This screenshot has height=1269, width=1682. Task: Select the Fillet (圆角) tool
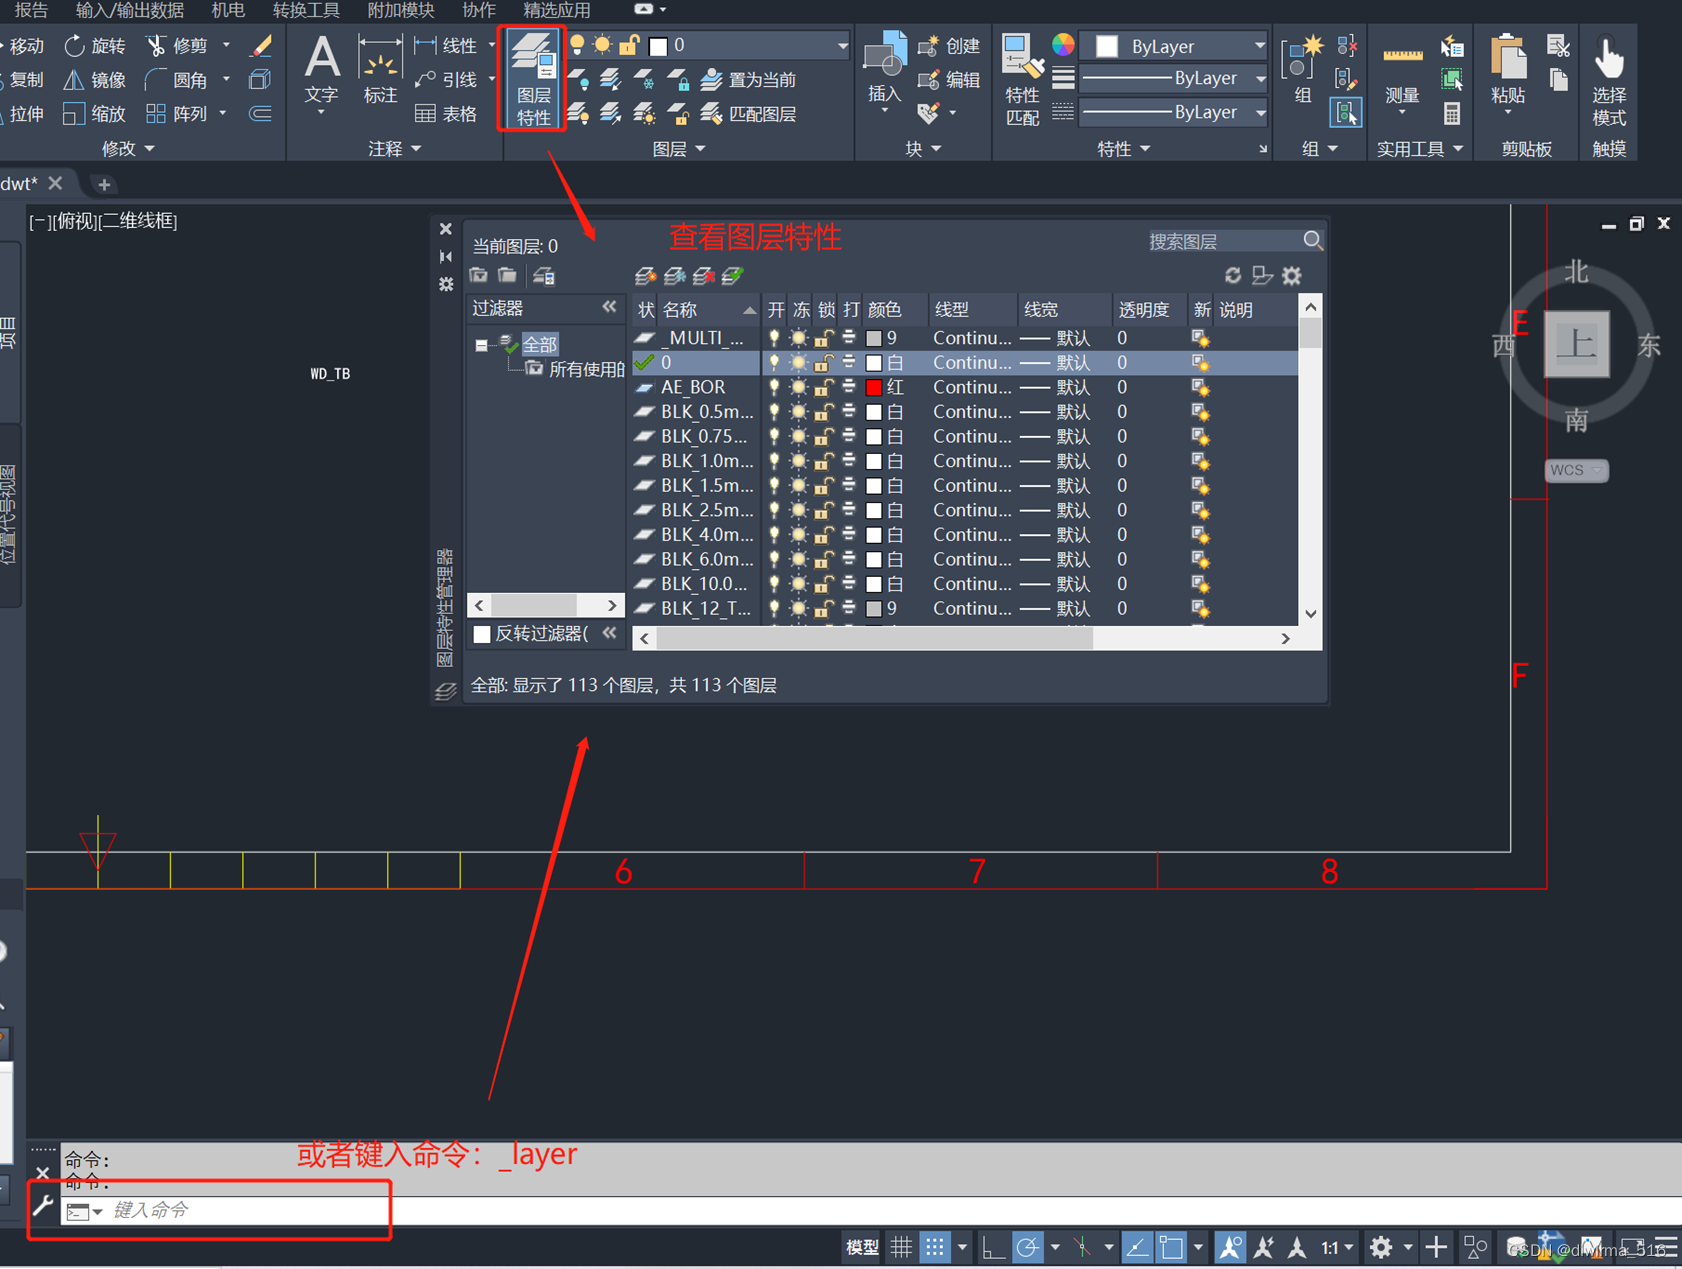click(x=178, y=80)
